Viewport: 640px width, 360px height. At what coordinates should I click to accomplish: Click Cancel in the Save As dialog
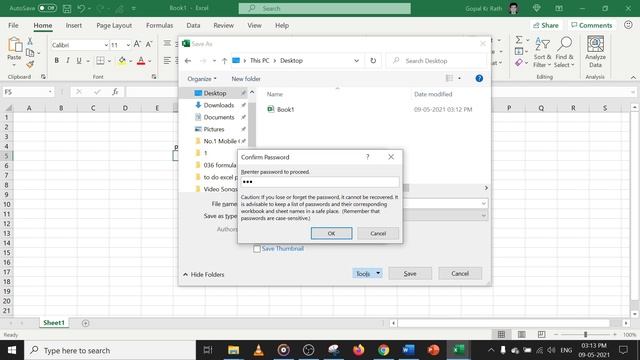click(460, 273)
